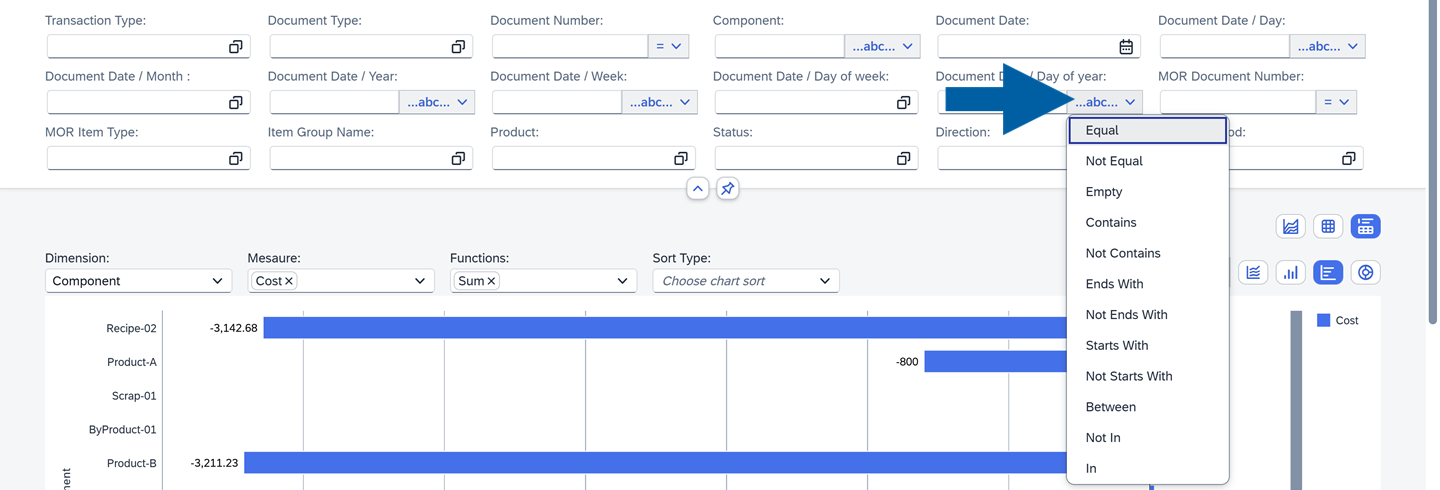This screenshot has height=490, width=1440.
Task: Switch to the vertical column chart type
Action: pyautogui.click(x=1291, y=272)
